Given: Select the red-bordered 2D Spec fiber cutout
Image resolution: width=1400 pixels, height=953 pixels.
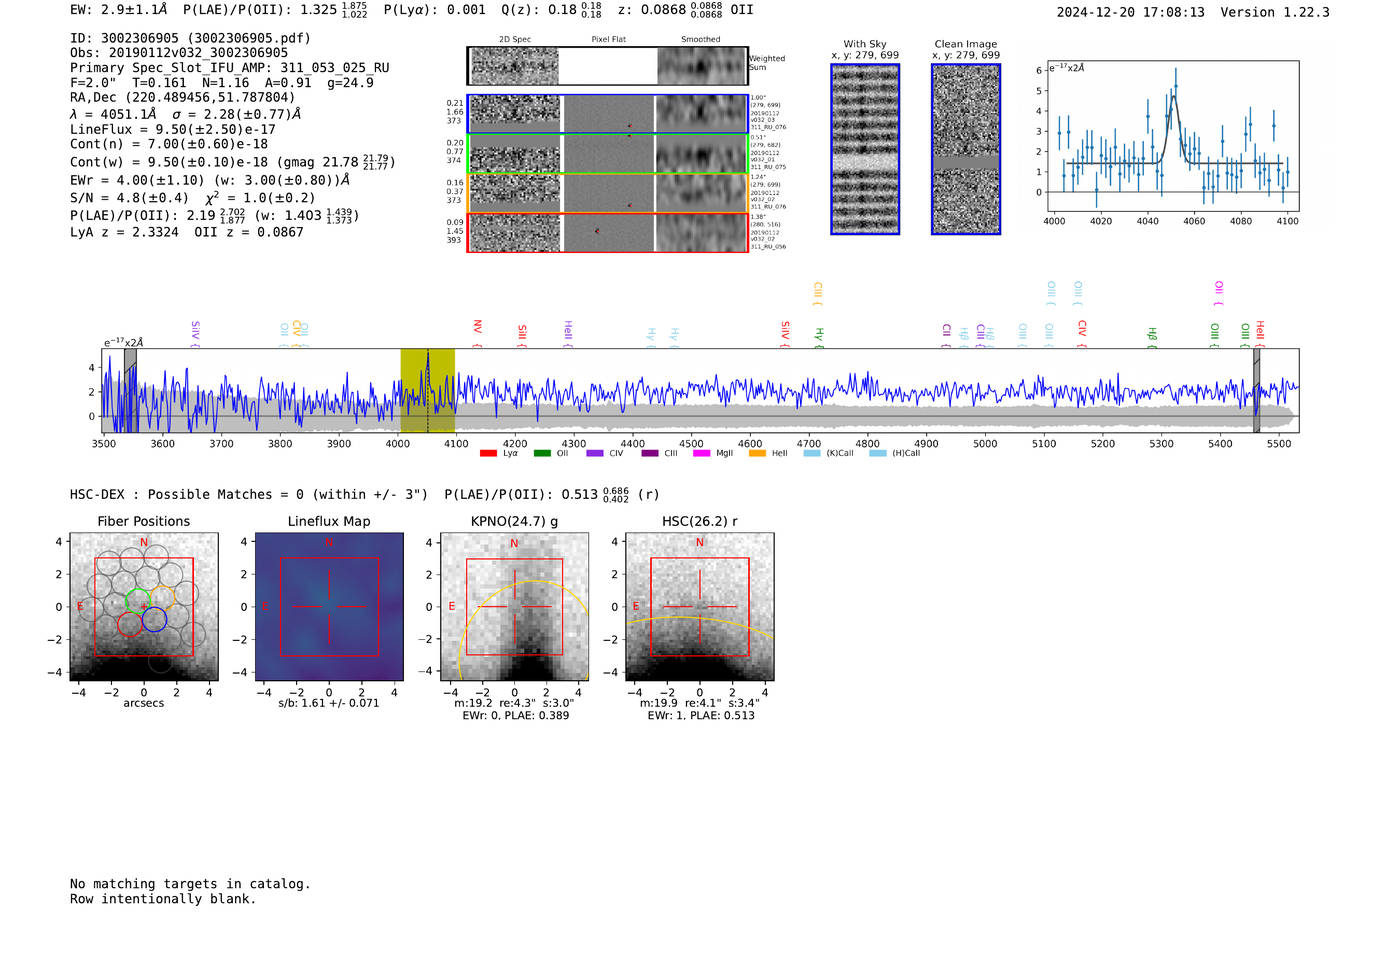Looking at the screenshot, I should (515, 233).
